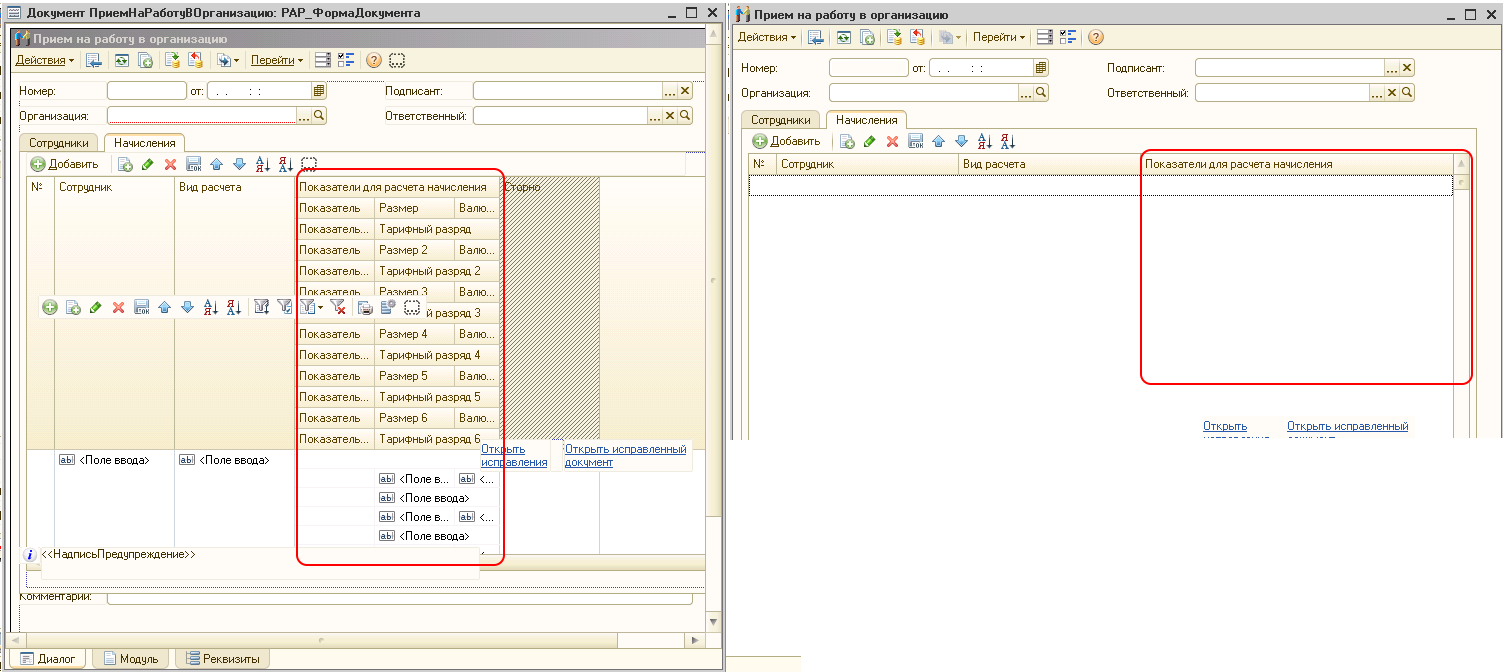This screenshot has width=1503, height=672.
Task: Open the Перейти menu in the right window
Action: pos(1000,37)
